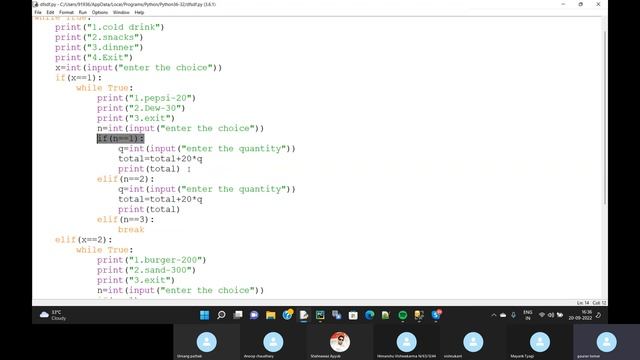Open the IDLE editor taskbar icon
Screen dimensions: 640x360
[x=304, y=315]
